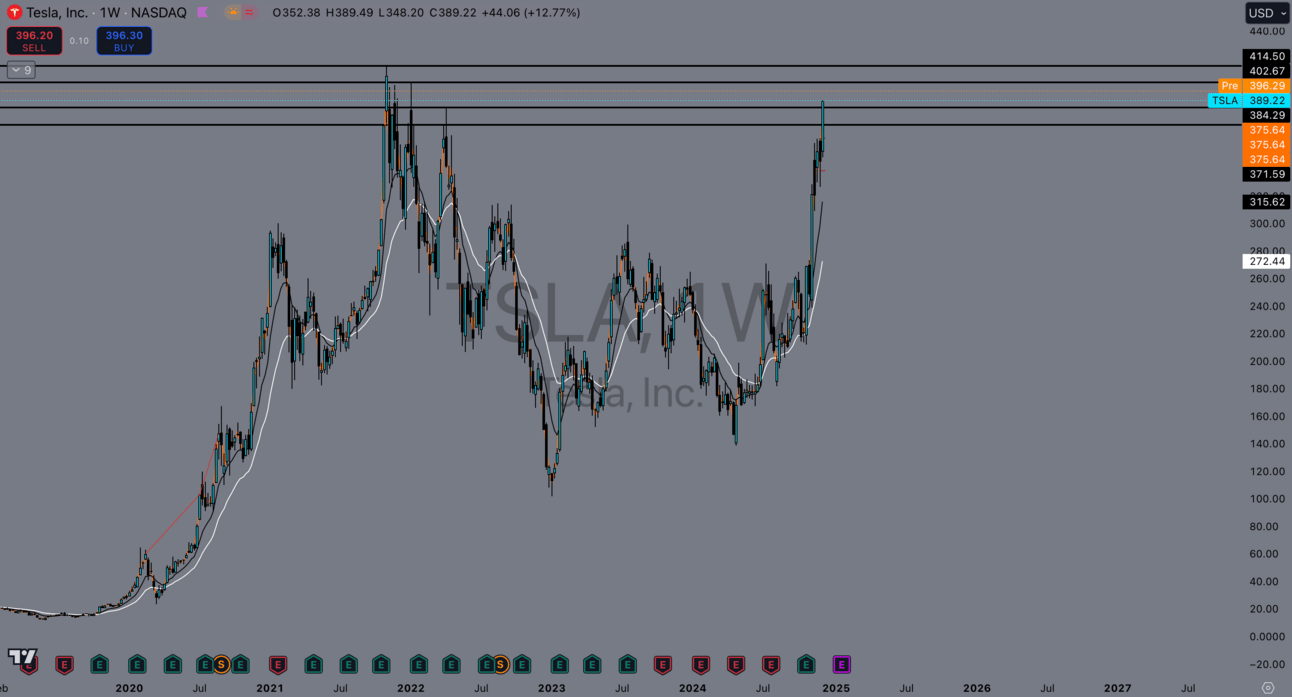Click the Tesla logo icon beside symbol name
The height and width of the screenshot is (697, 1292).
click(14, 13)
